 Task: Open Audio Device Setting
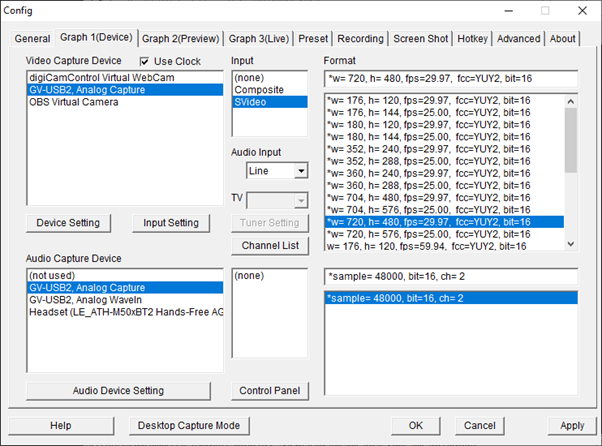click(x=119, y=390)
